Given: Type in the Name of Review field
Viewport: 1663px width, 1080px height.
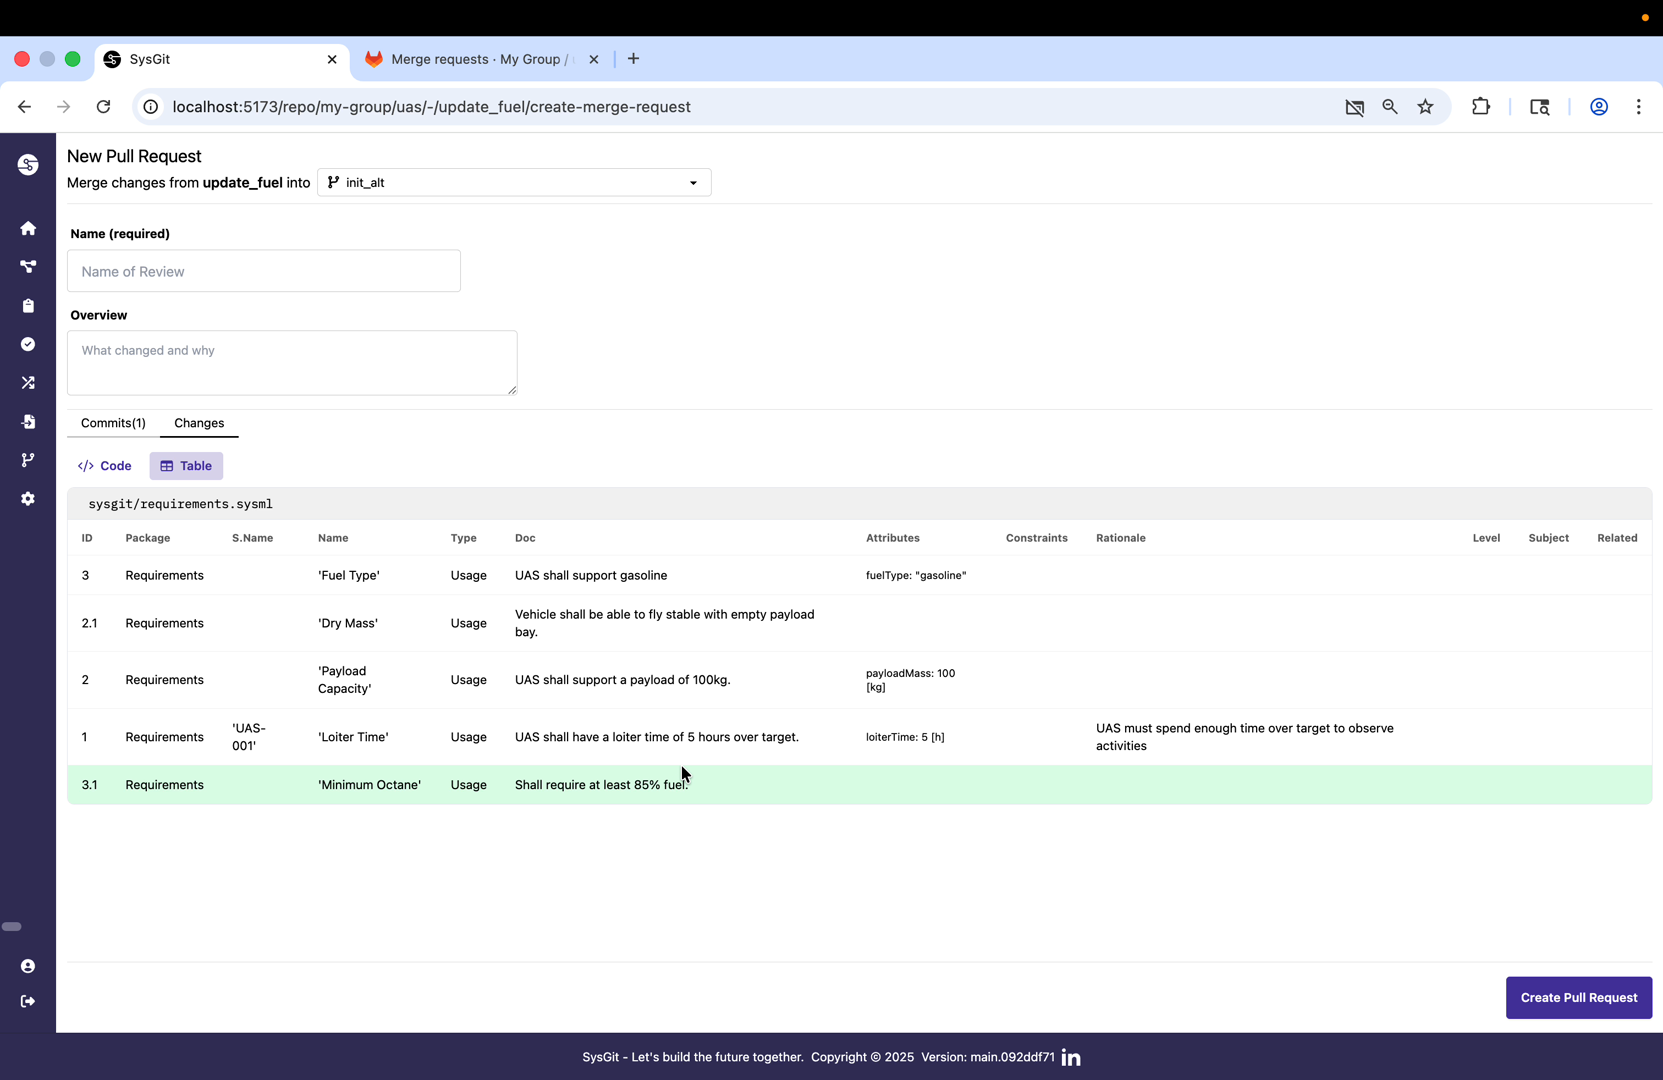Looking at the screenshot, I should (x=263, y=271).
